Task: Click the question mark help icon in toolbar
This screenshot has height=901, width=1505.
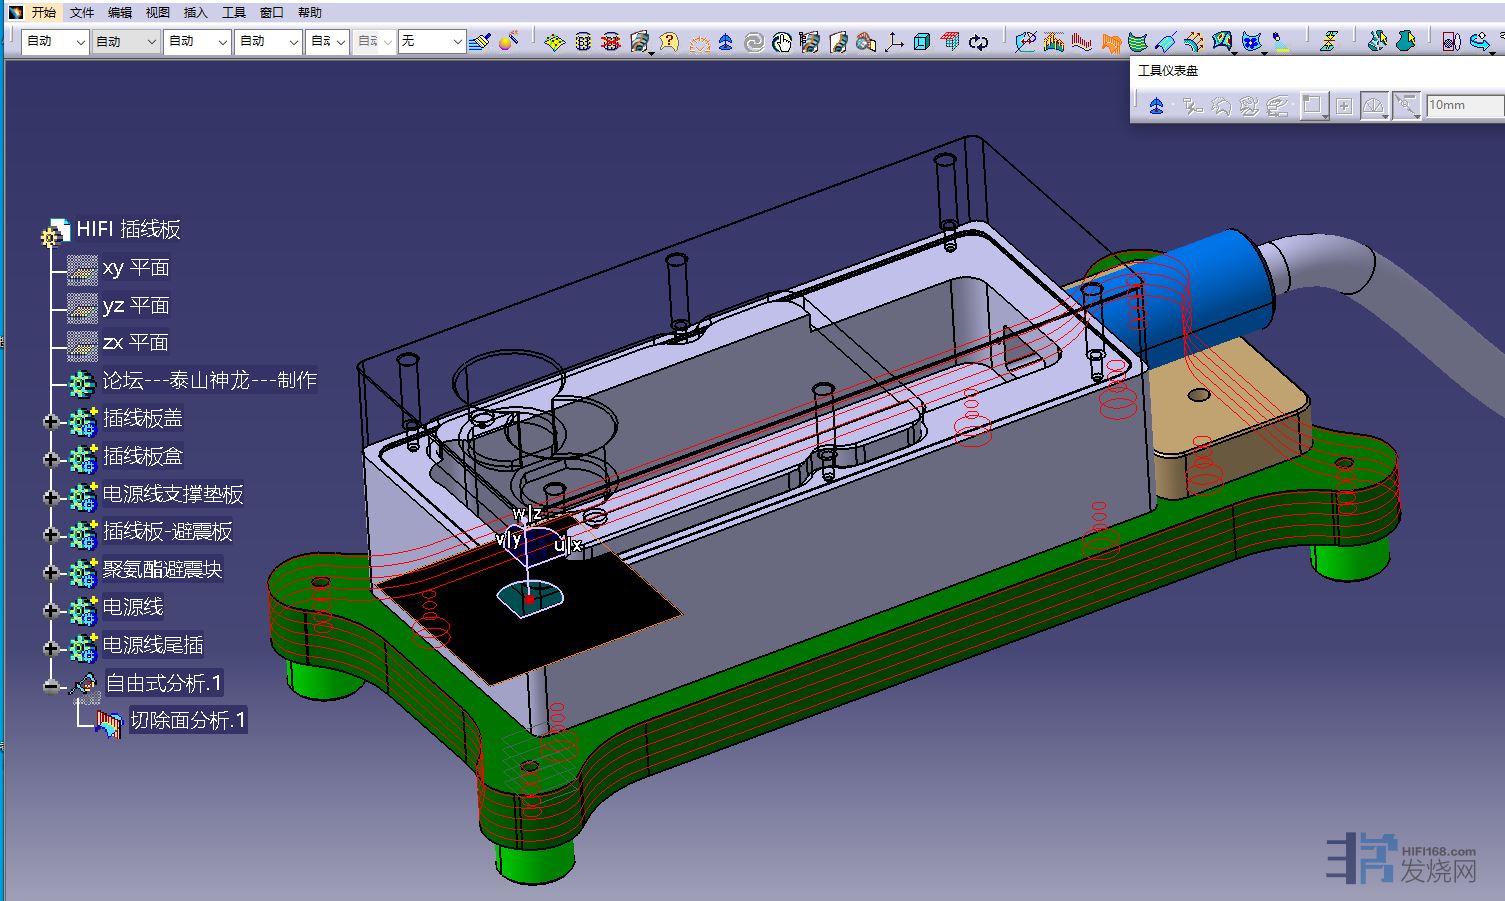Action: coord(669,41)
